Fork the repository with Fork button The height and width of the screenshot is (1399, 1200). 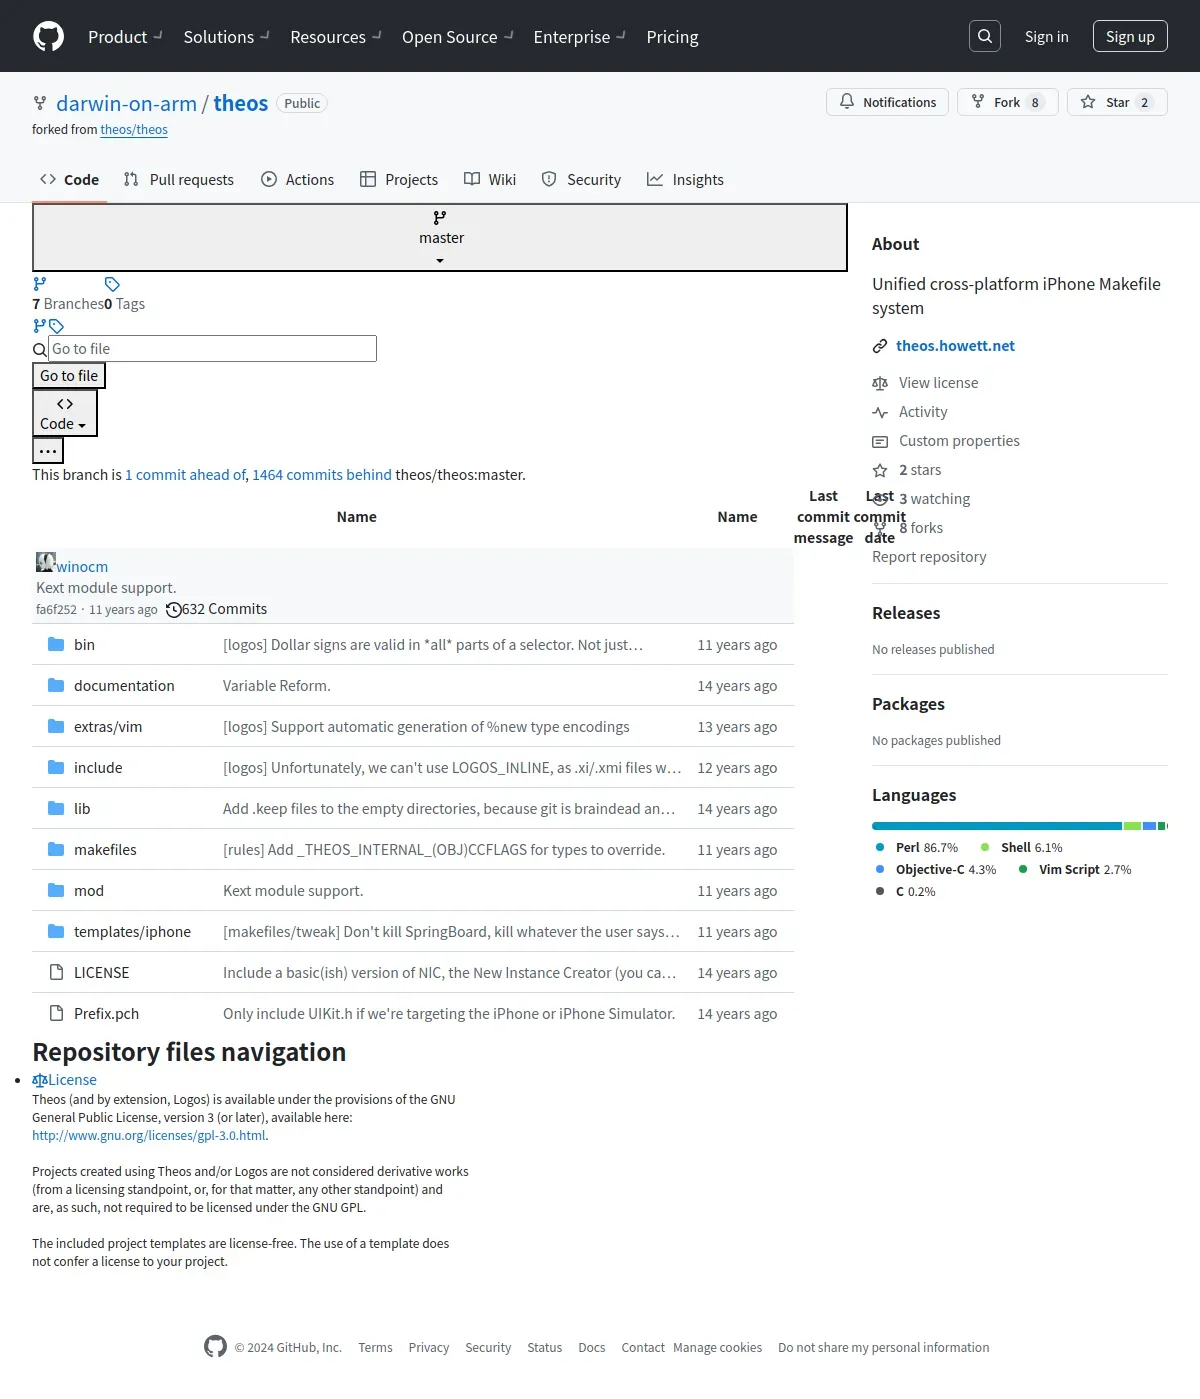tap(1008, 102)
